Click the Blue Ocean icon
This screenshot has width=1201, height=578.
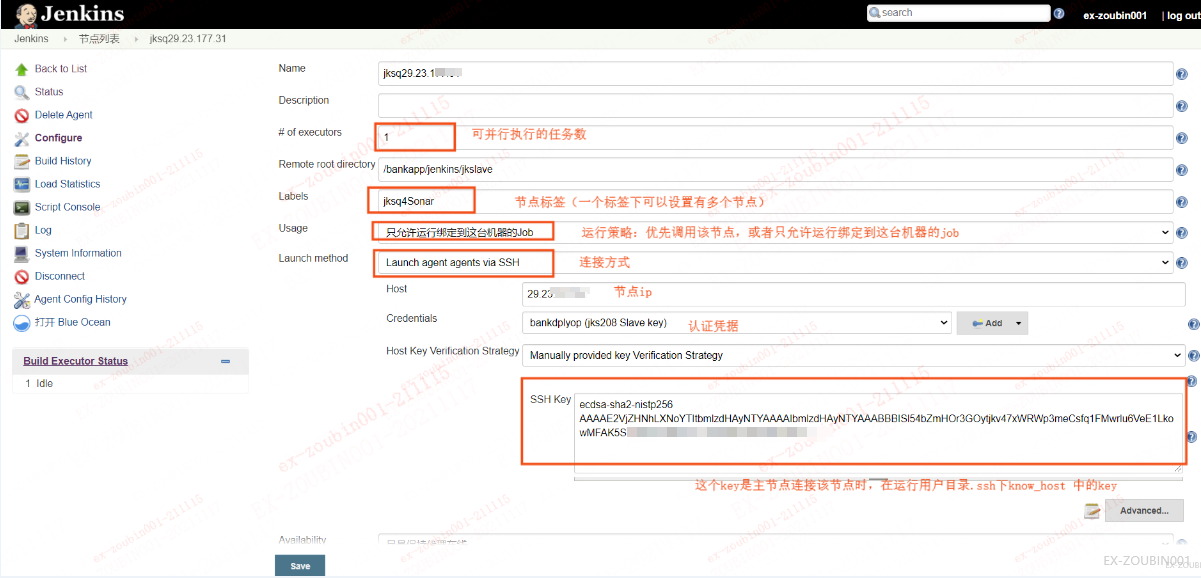22,322
